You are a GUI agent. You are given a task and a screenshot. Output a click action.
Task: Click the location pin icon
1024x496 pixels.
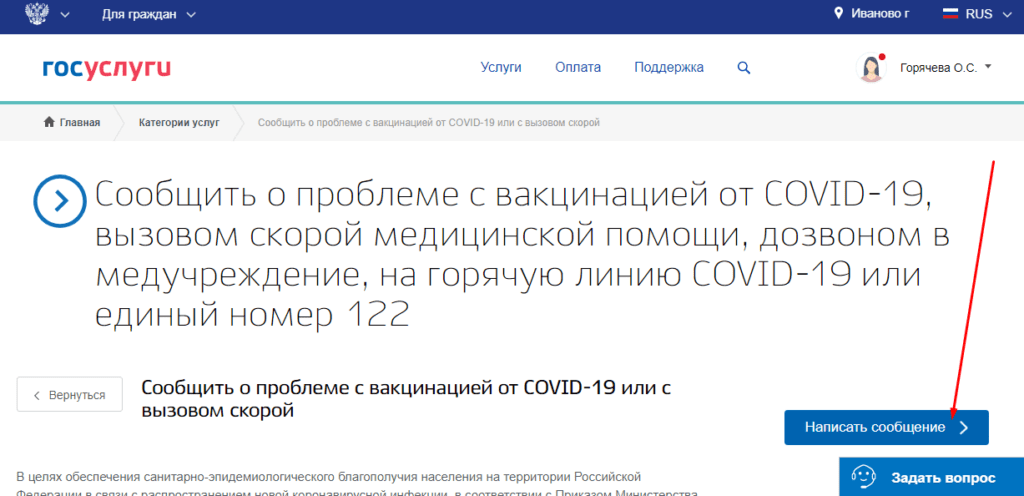click(x=839, y=14)
